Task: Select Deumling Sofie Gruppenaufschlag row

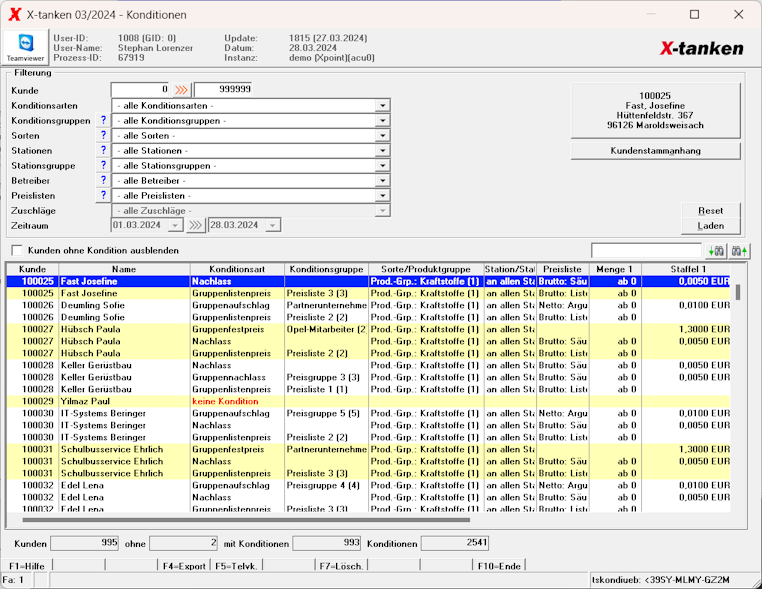Action: pyautogui.click(x=368, y=305)
